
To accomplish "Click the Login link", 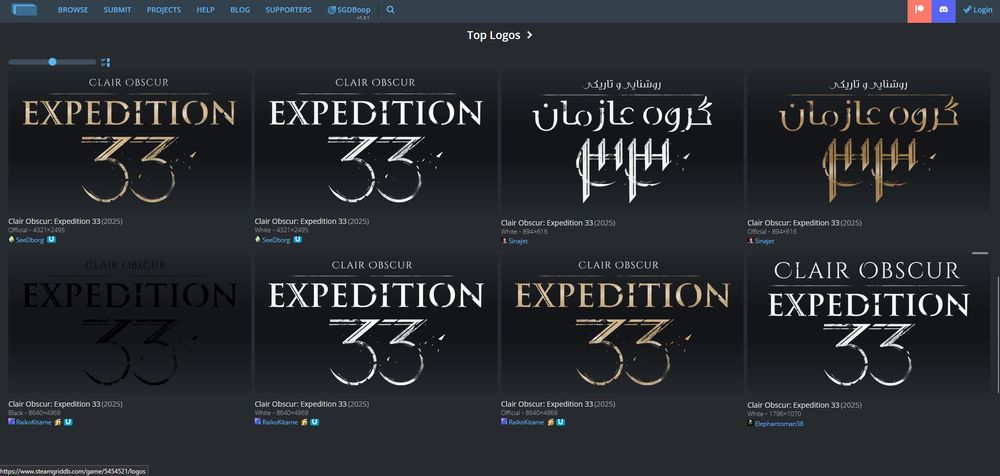I will tap(978, 10).
